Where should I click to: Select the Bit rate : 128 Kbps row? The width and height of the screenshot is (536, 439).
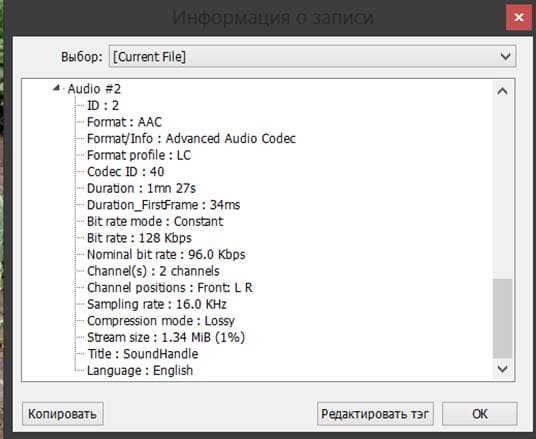click(x=139, y=238)
